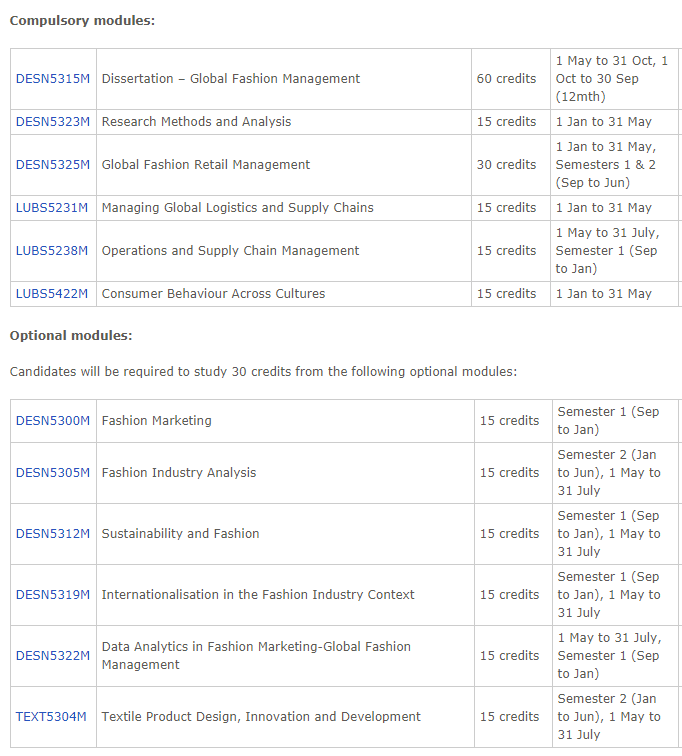Click 'Consumer Behaviour Across Cultures' title text
The height and width of the screenshot is (756, 682).
click(x=213, y=294)
